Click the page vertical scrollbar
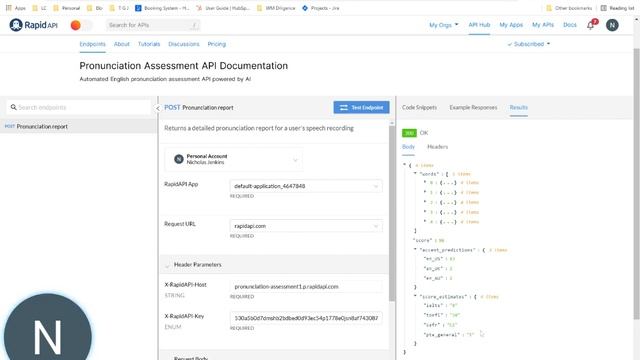Image resolution: width=640 pixels, height=360 pixels. [x=636, y=184]
